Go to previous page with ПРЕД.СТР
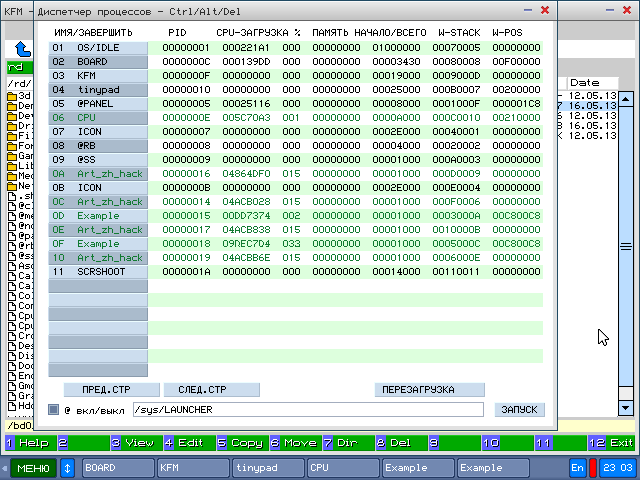Screen dimensions: 640x480 [111, 389]
